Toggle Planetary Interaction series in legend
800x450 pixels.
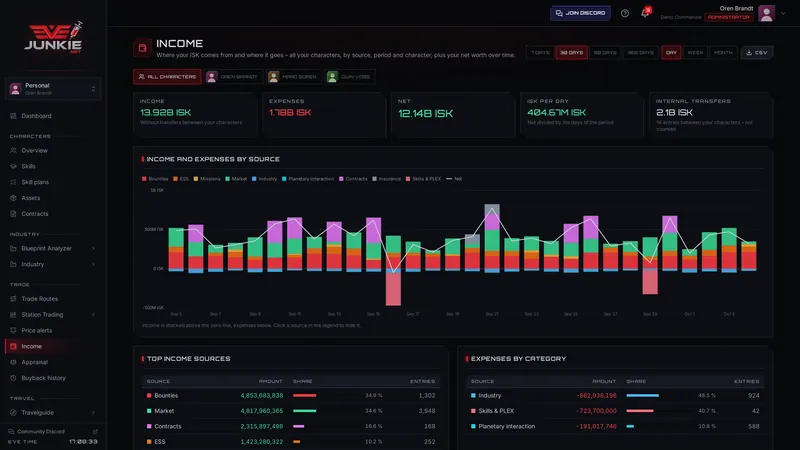(308, 179)
